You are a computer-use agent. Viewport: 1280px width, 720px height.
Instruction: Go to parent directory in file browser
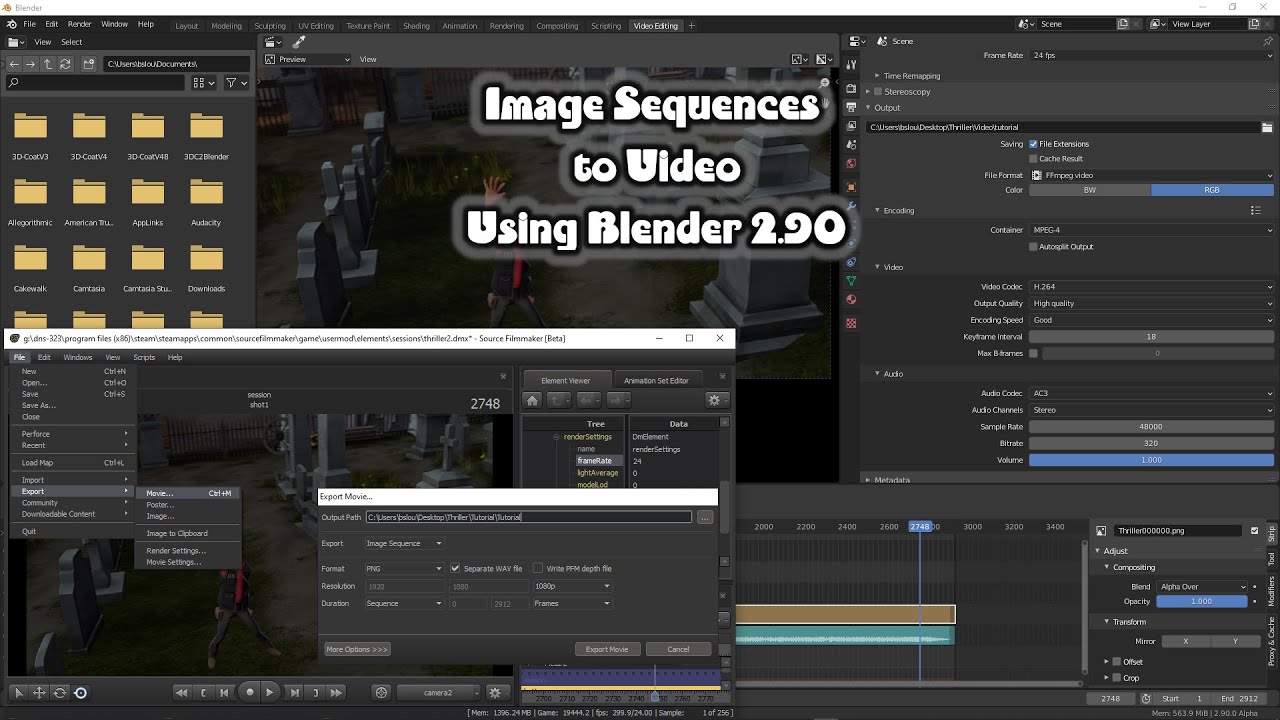(48, 64)
